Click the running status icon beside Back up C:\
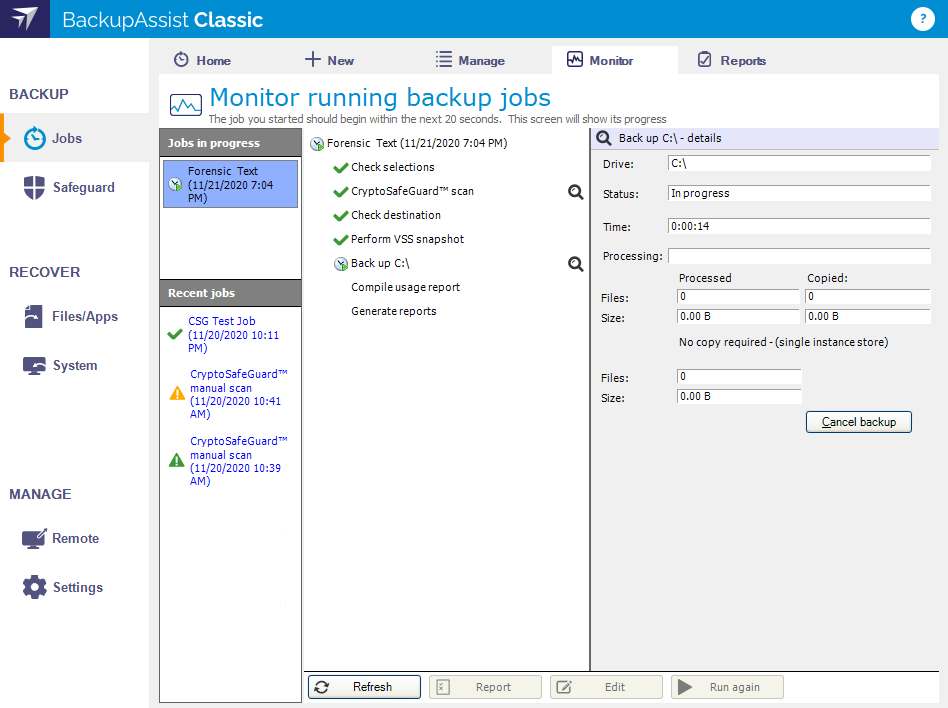948x708 pixels. (x=341, y=264)
